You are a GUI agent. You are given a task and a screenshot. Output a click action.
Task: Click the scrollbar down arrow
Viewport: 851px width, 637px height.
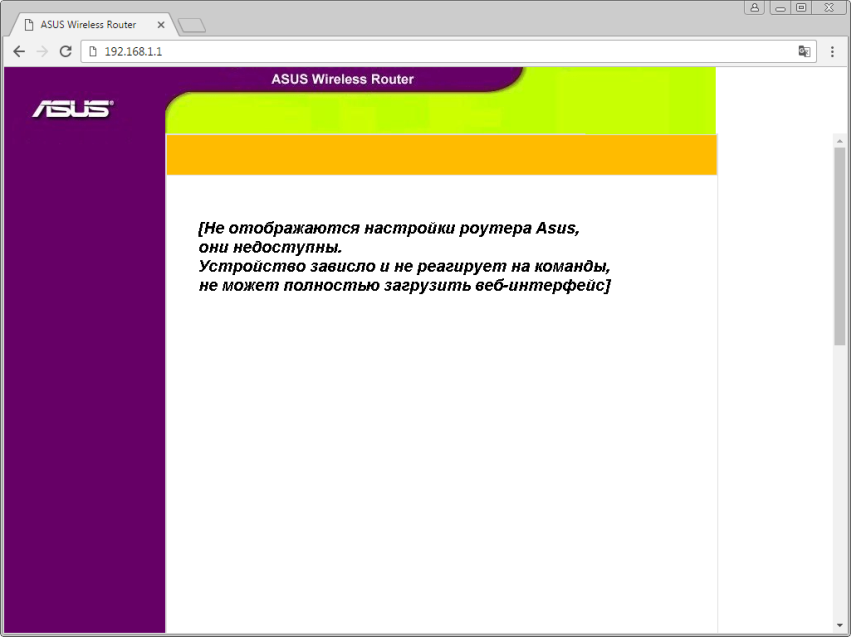point(840,626)
